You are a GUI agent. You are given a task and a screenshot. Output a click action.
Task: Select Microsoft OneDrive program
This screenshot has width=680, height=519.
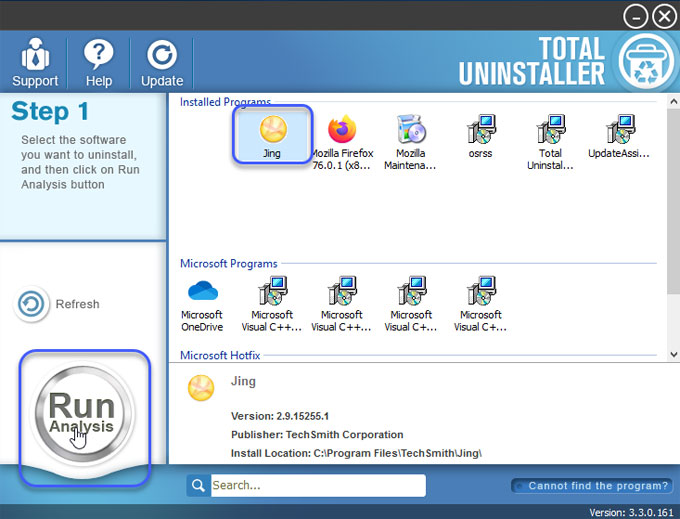[202, 304]
